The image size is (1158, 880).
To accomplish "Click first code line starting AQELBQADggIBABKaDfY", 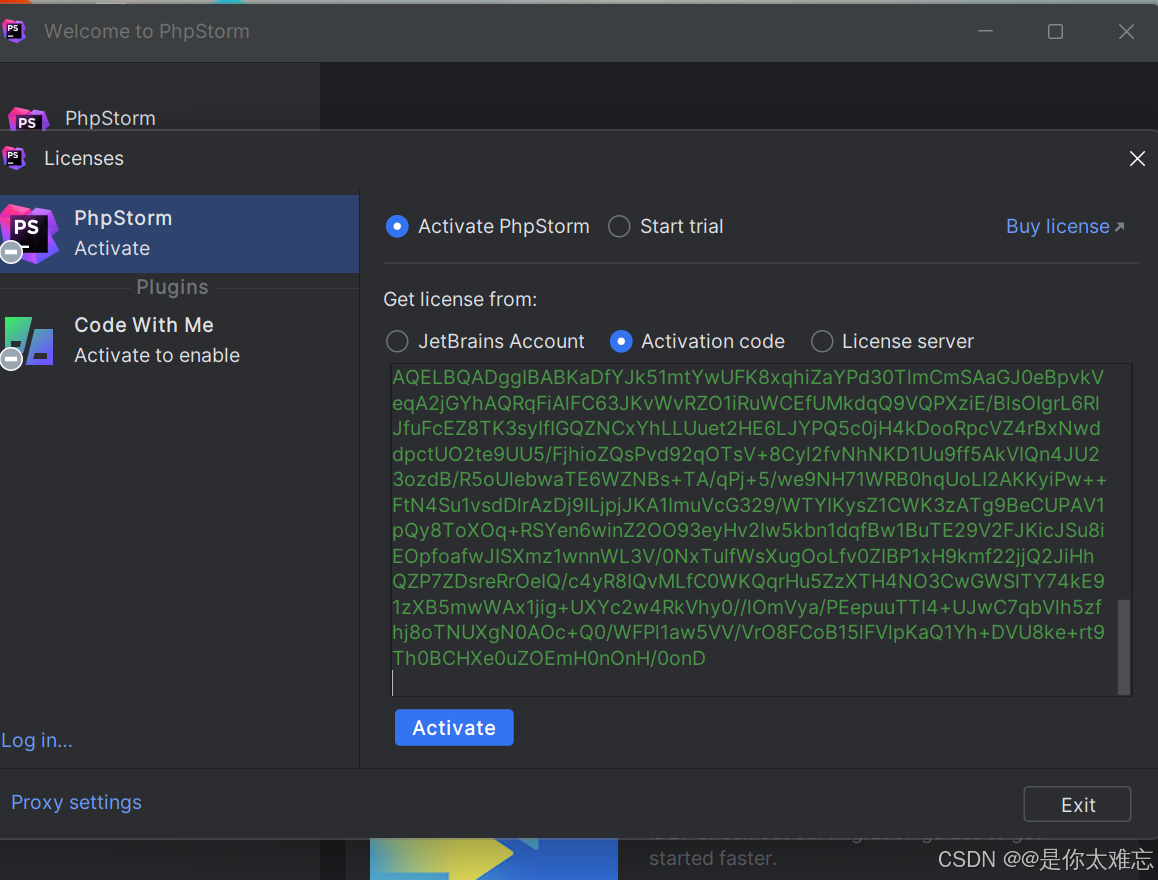I will [x=748, y=377].
